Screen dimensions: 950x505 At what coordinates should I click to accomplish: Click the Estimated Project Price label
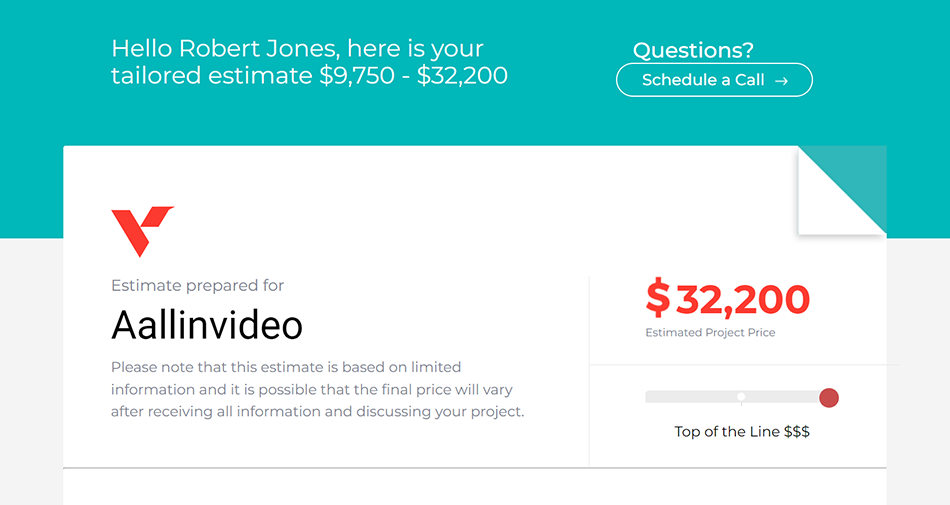[x=710, y=333]
